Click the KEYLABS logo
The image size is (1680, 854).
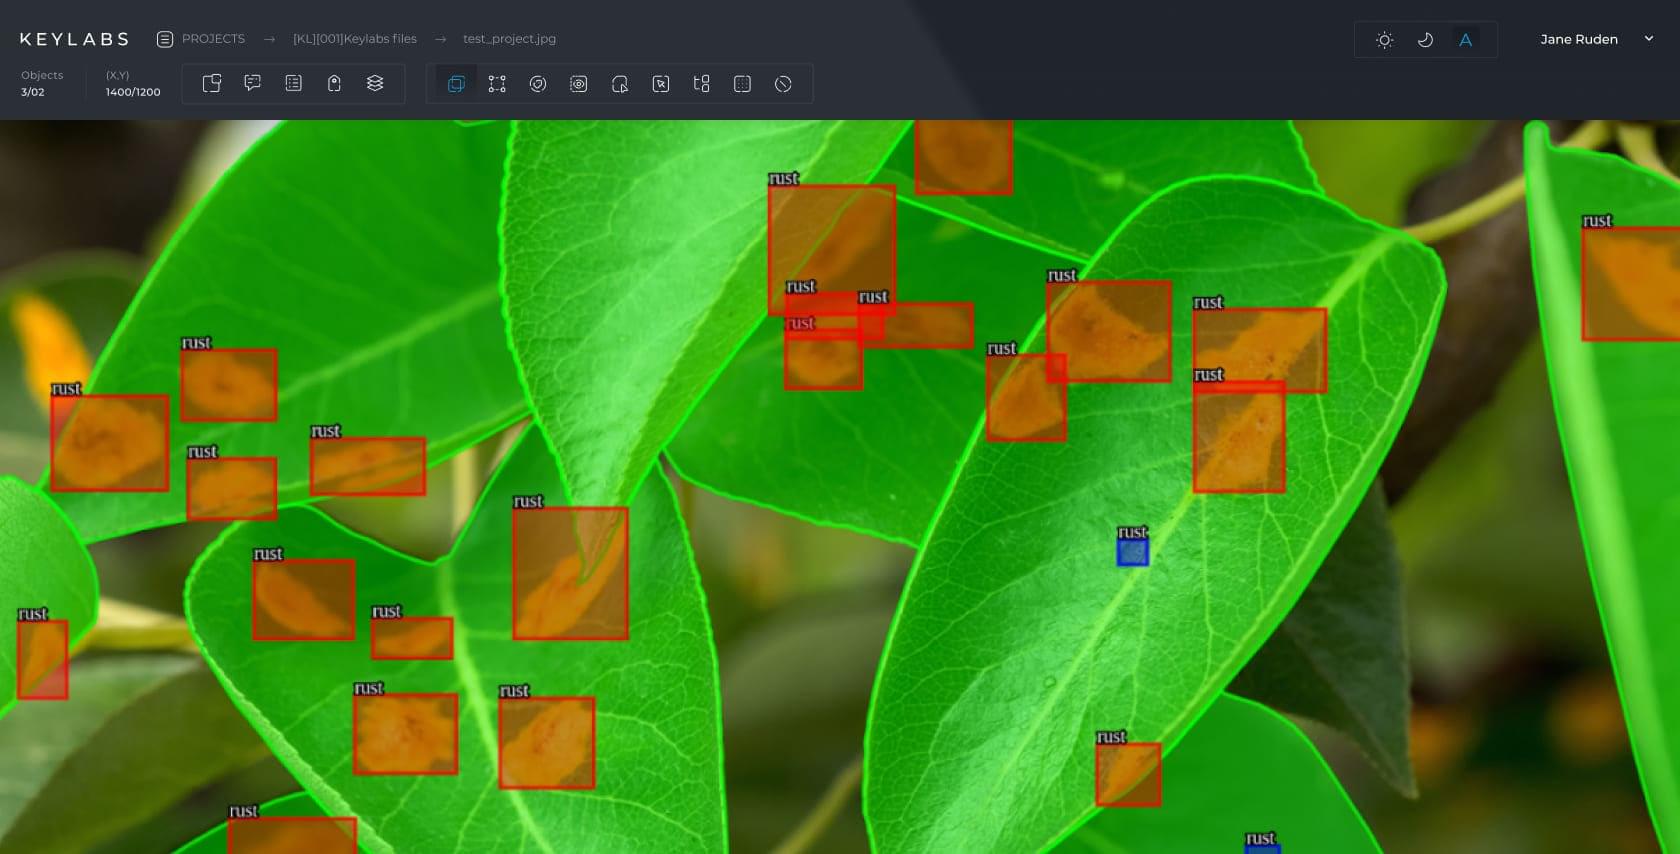coord(74,39)
